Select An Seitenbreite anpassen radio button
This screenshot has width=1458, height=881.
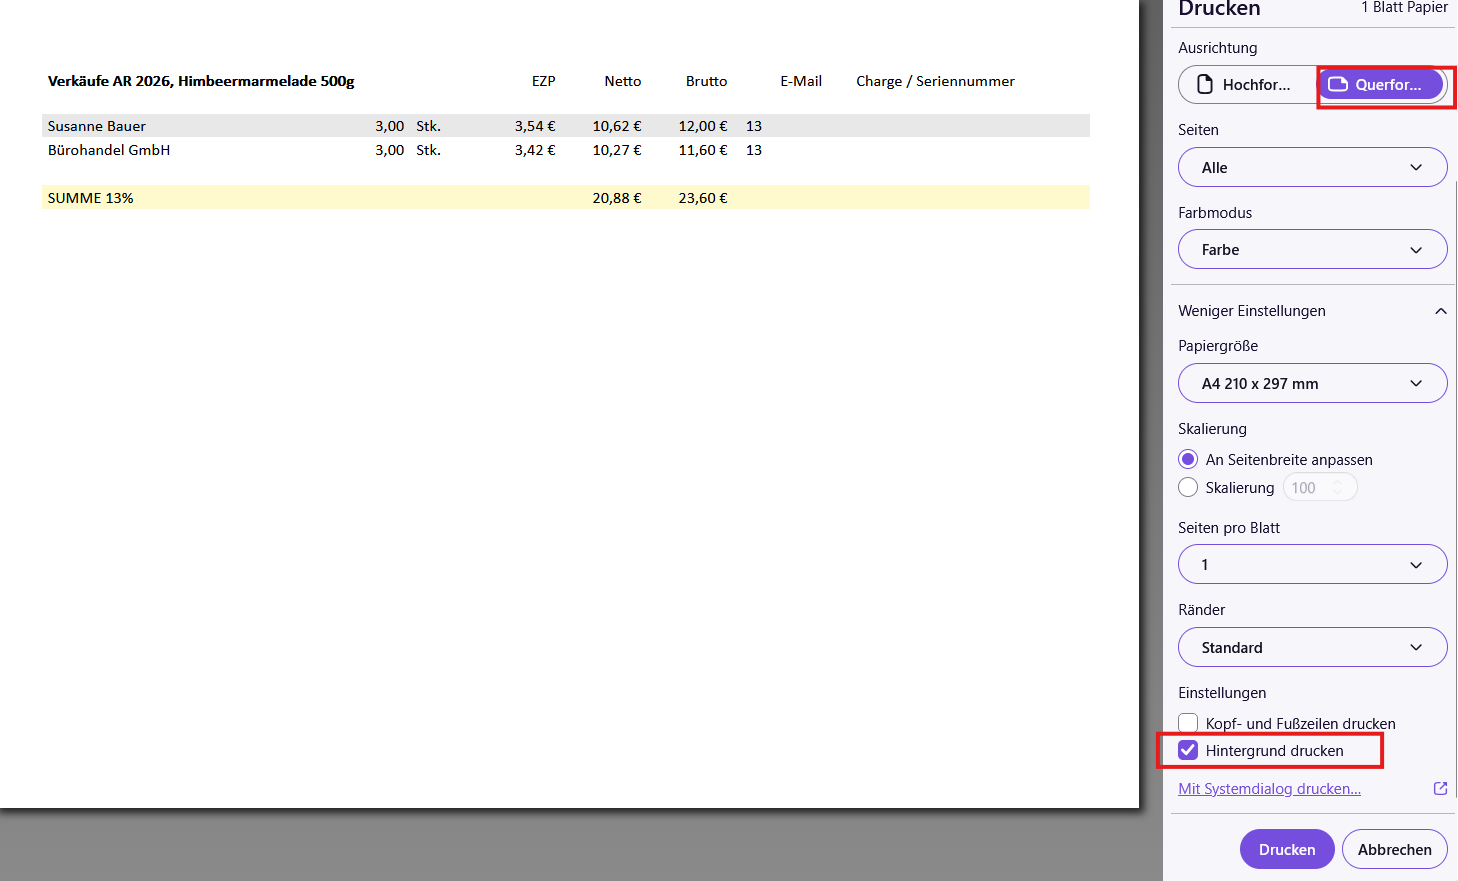pos(1188,460)
